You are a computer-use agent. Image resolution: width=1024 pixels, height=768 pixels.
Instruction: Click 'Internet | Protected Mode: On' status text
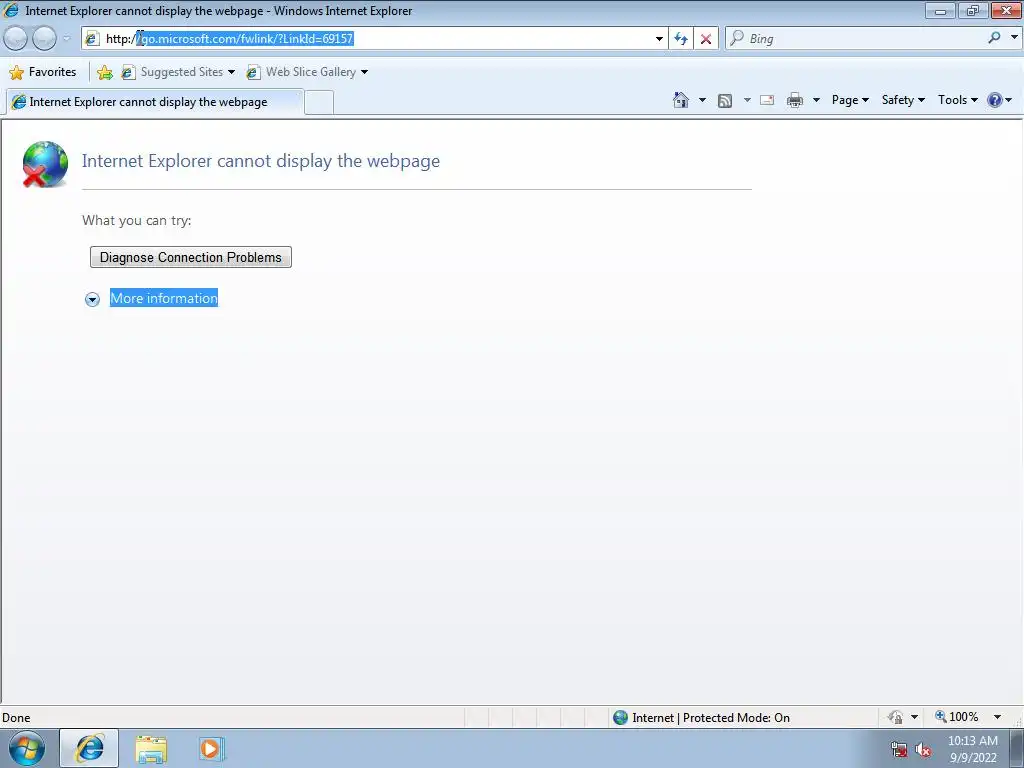point(711,718)
